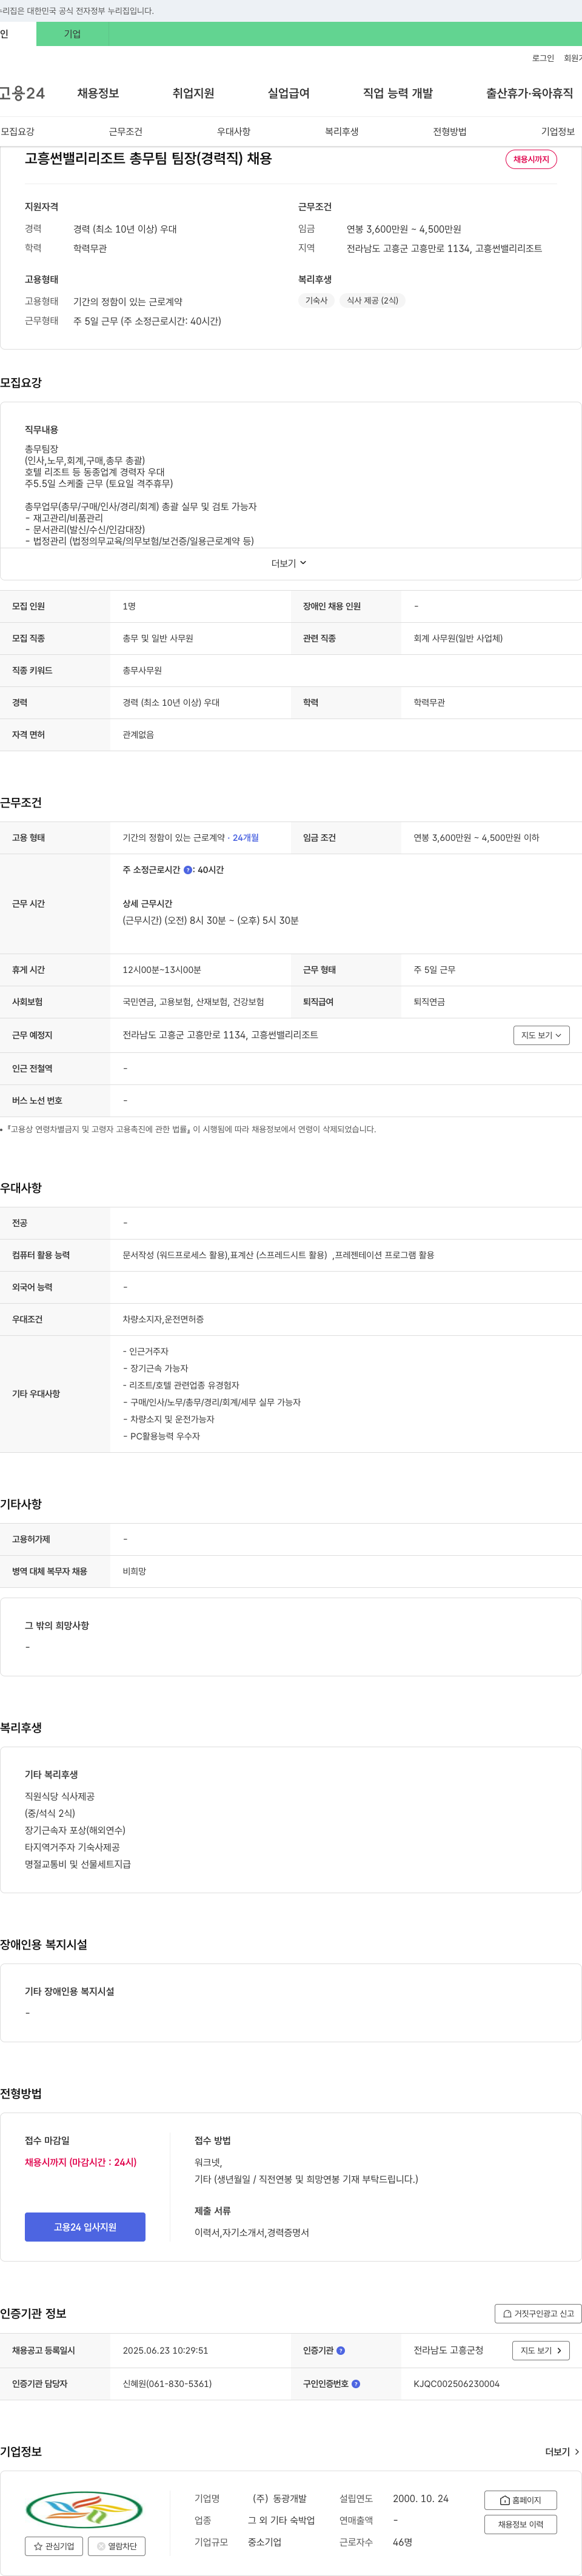
Task: Jump to the 근무조건 section tab
Action: click(125, 132)
